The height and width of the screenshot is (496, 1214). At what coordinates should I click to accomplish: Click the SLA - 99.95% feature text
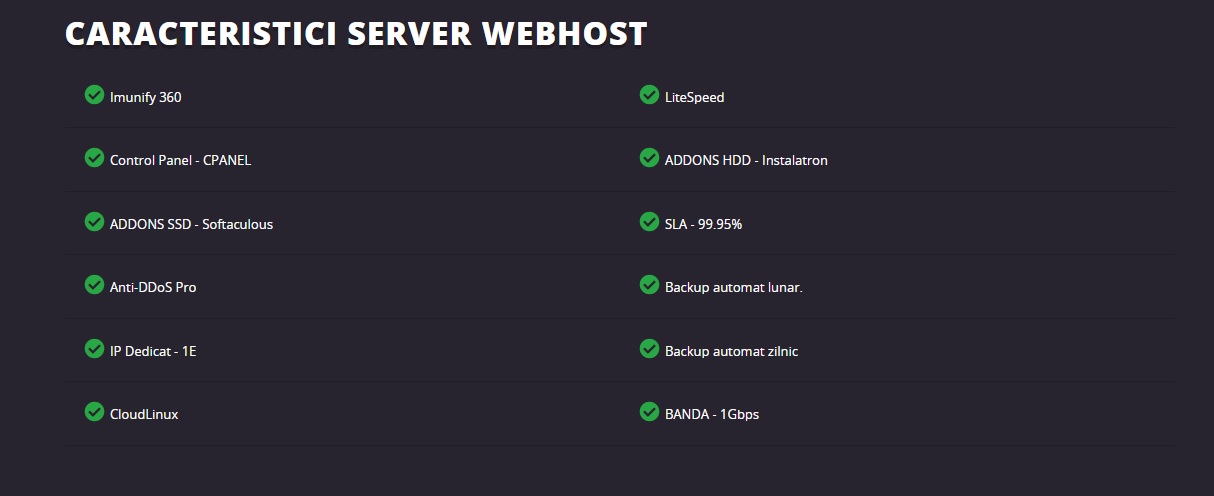[x=704, y=224]
